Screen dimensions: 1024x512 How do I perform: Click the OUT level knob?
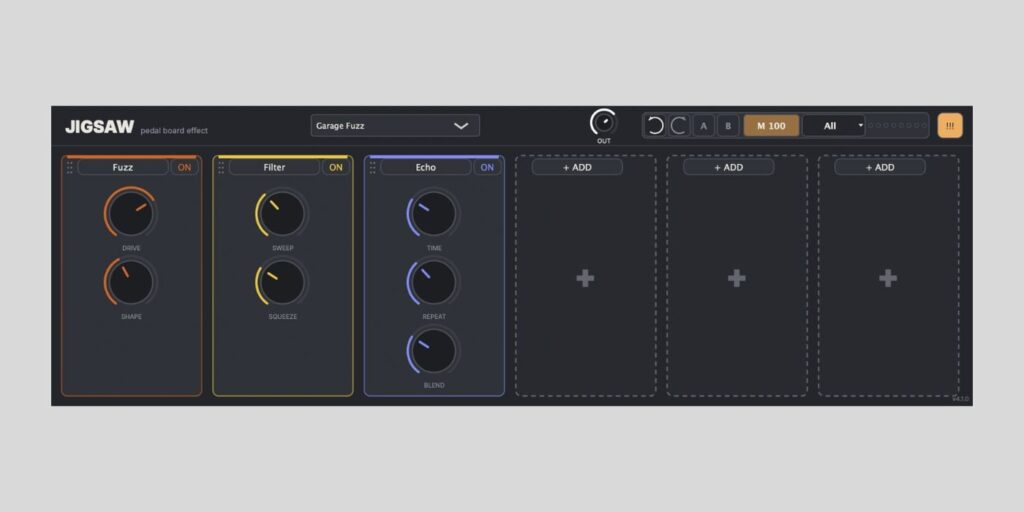[603, 122]
